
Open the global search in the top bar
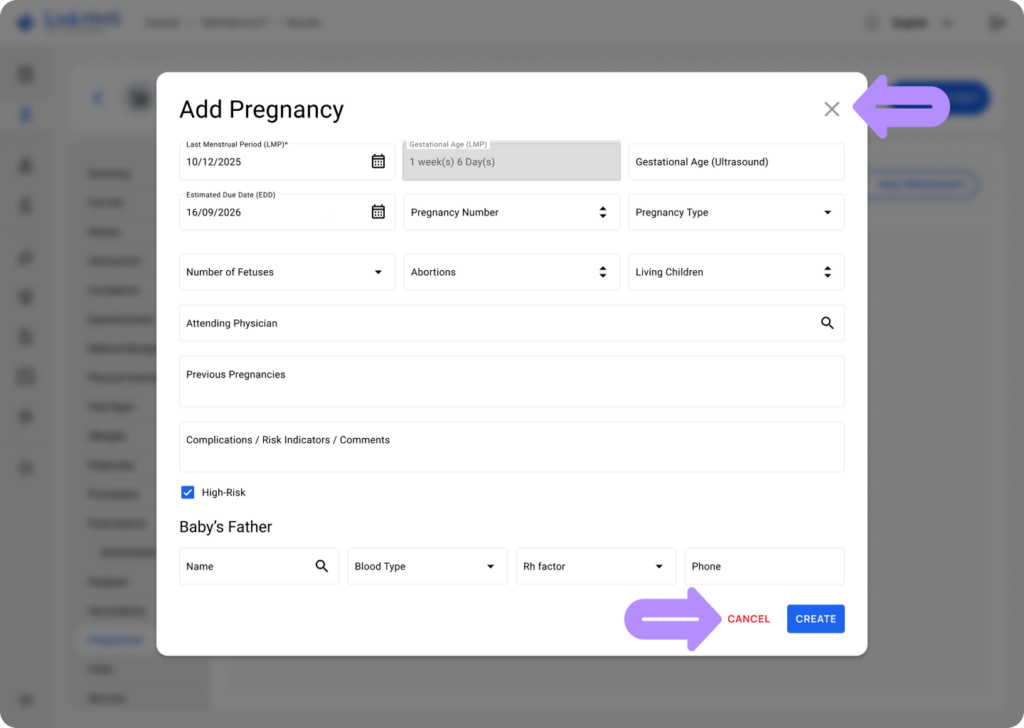(870, 21)
